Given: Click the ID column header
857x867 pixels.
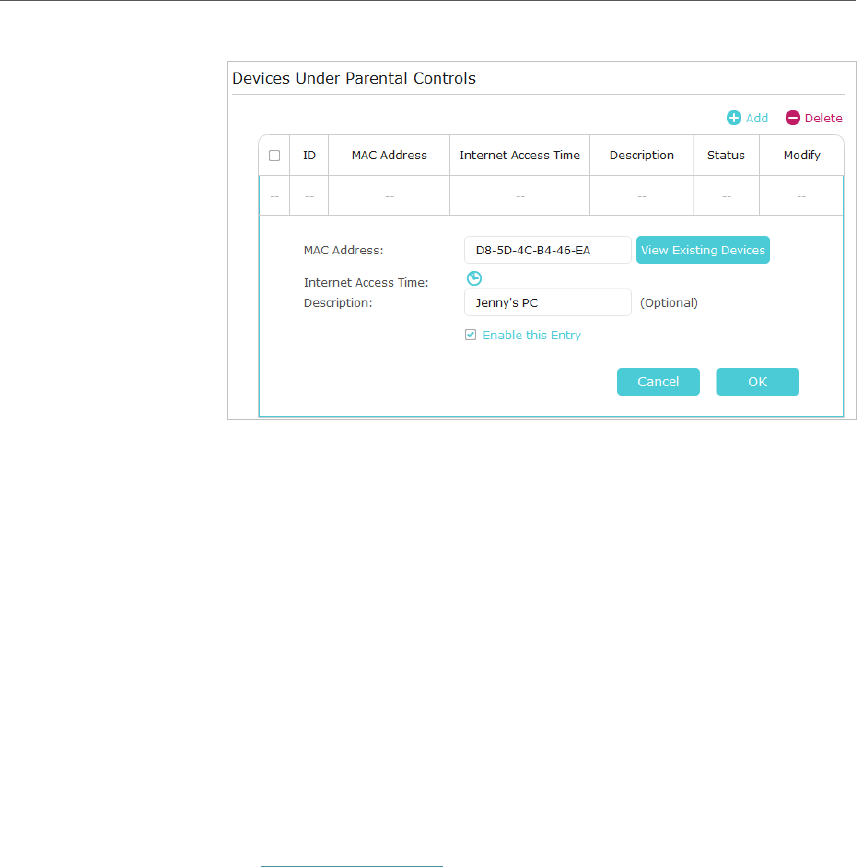Looking at the screenshot, I should (309, 155).
